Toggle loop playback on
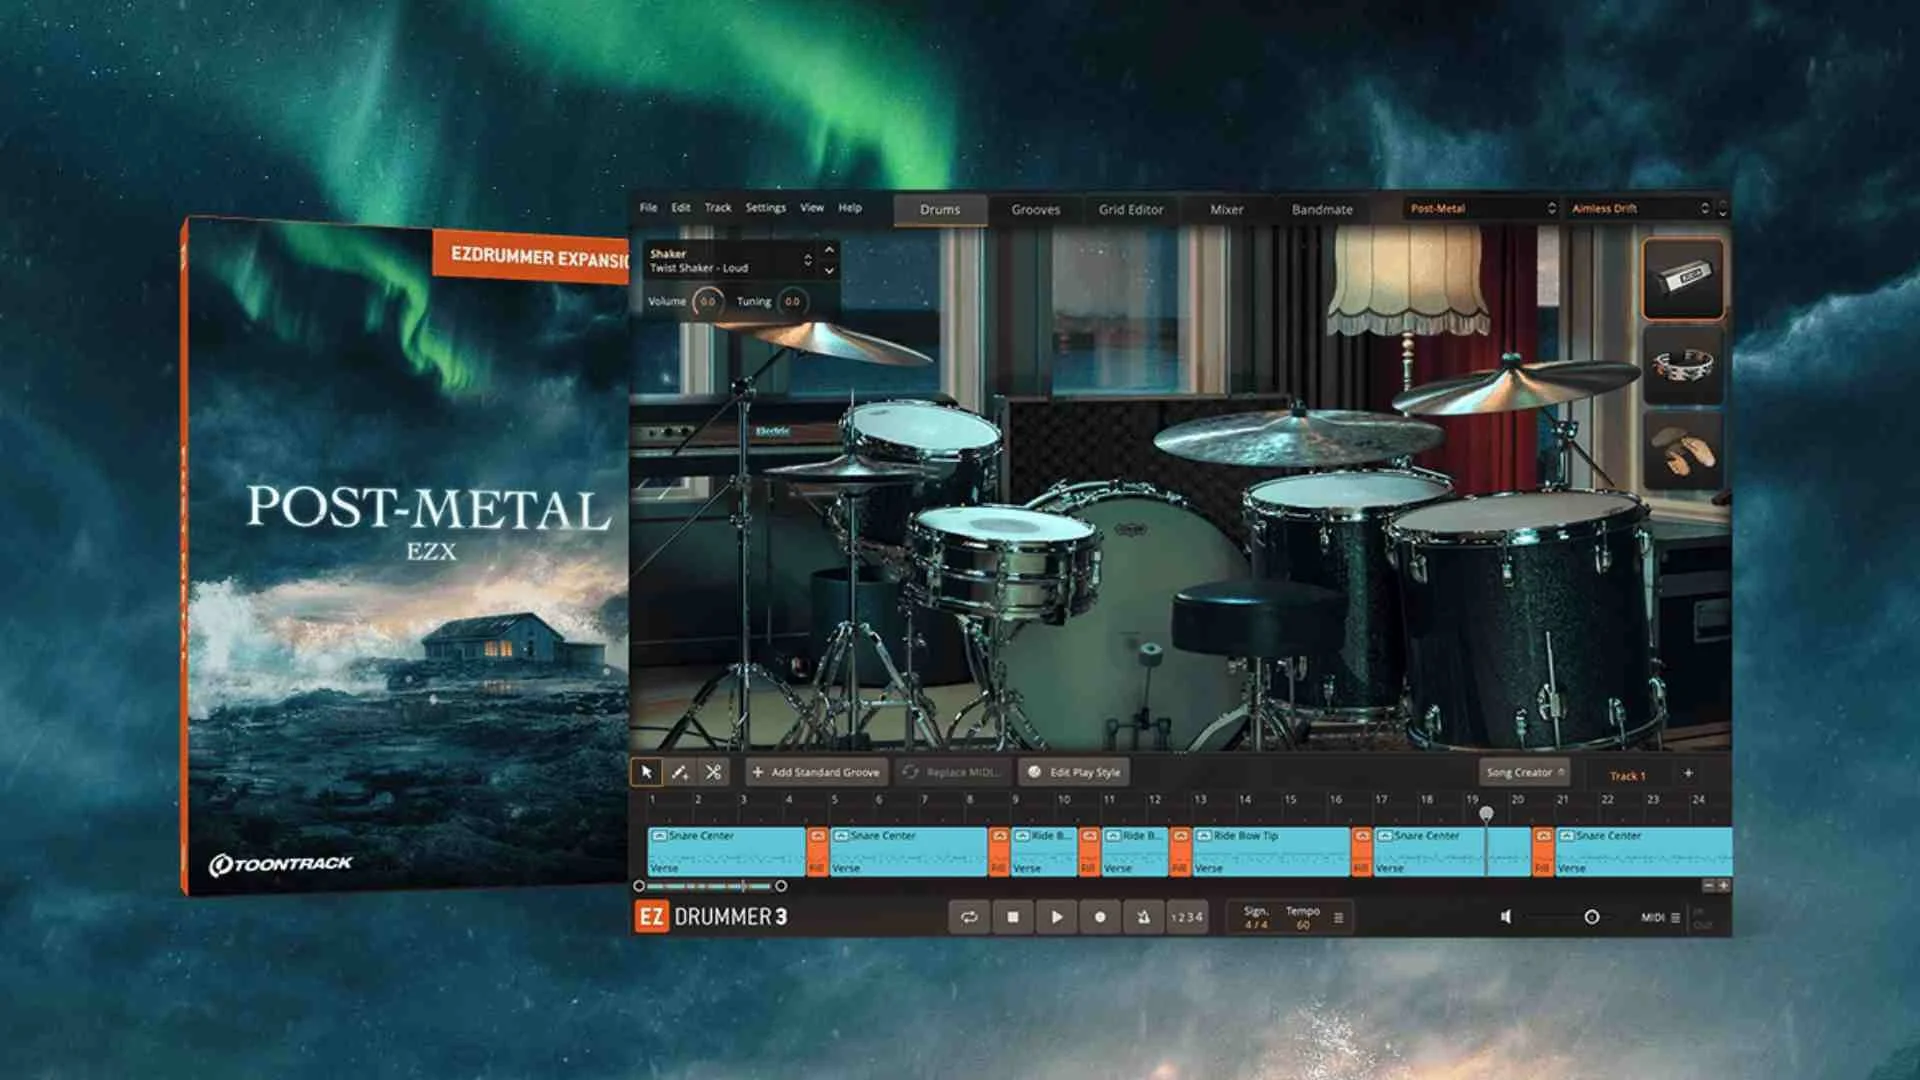Screen dimensions: 1920x1080 [969, 917]
